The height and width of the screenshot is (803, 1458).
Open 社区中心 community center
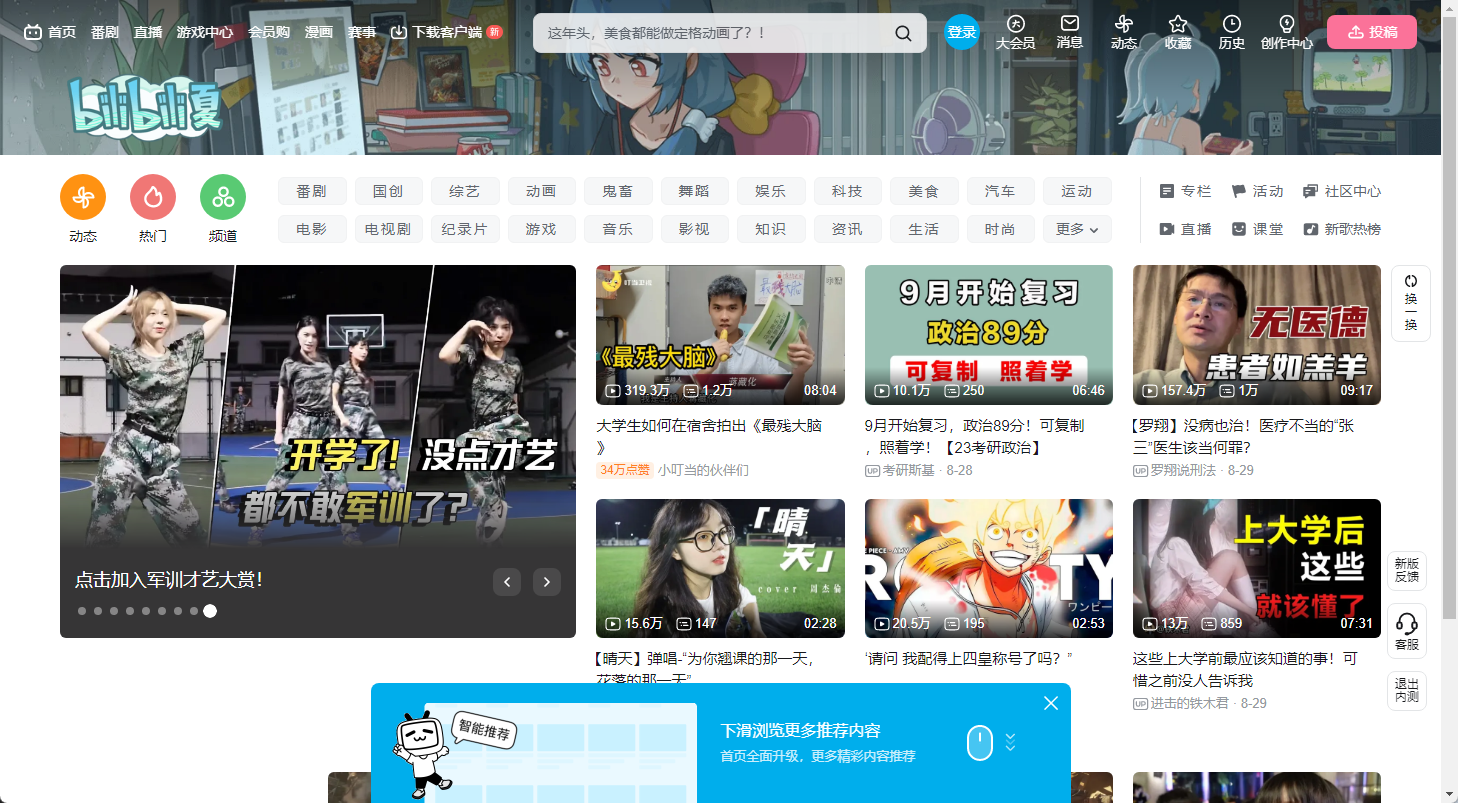1342,191
